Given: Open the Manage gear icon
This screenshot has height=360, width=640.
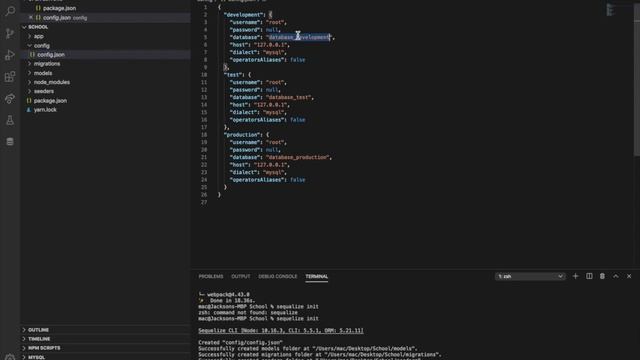Looking at the screenshot, I should (10, 357).
